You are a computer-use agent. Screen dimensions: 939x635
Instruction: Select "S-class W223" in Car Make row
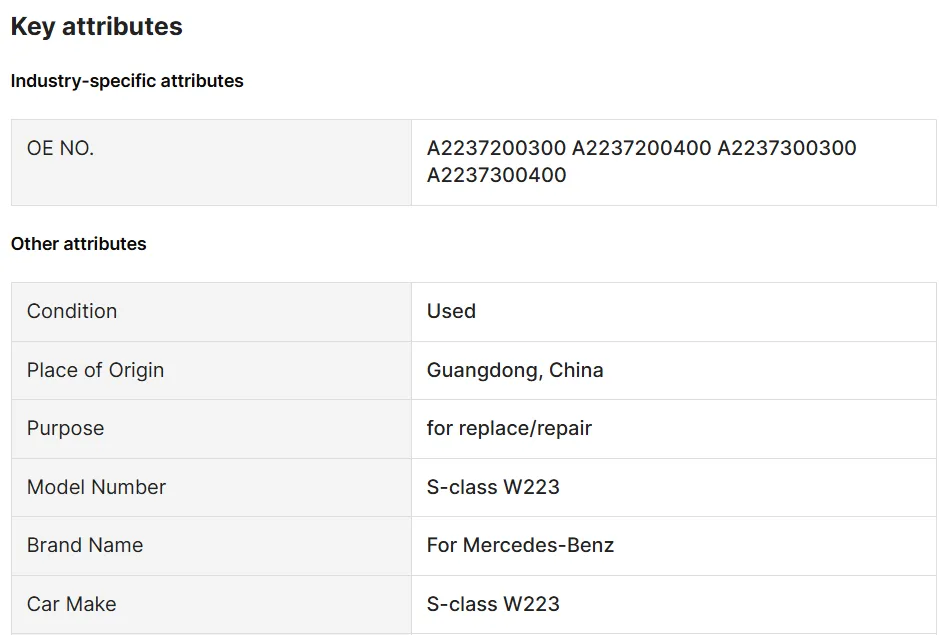click(x=493, y=604)
